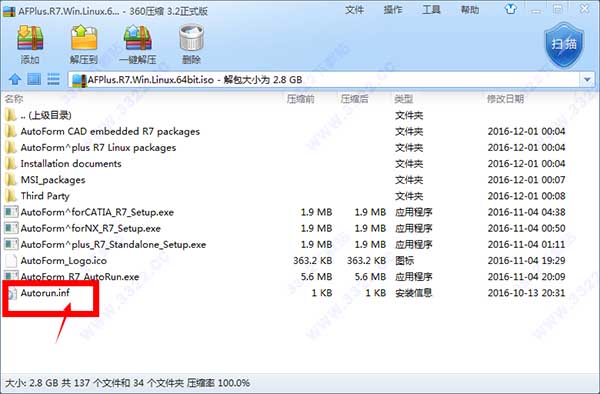Select the AutoForm_Logo.ico file
The height and width of the screenshot is (394, 600).
[x=300, y=260]
